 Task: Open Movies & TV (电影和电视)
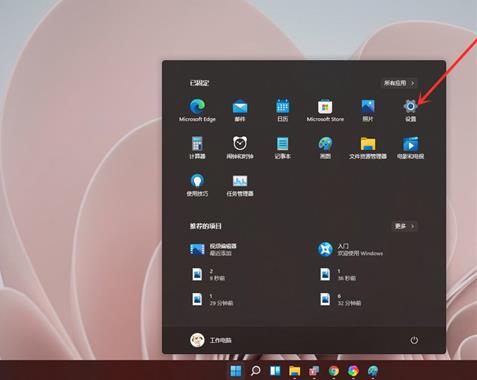[x=410, y=148]
